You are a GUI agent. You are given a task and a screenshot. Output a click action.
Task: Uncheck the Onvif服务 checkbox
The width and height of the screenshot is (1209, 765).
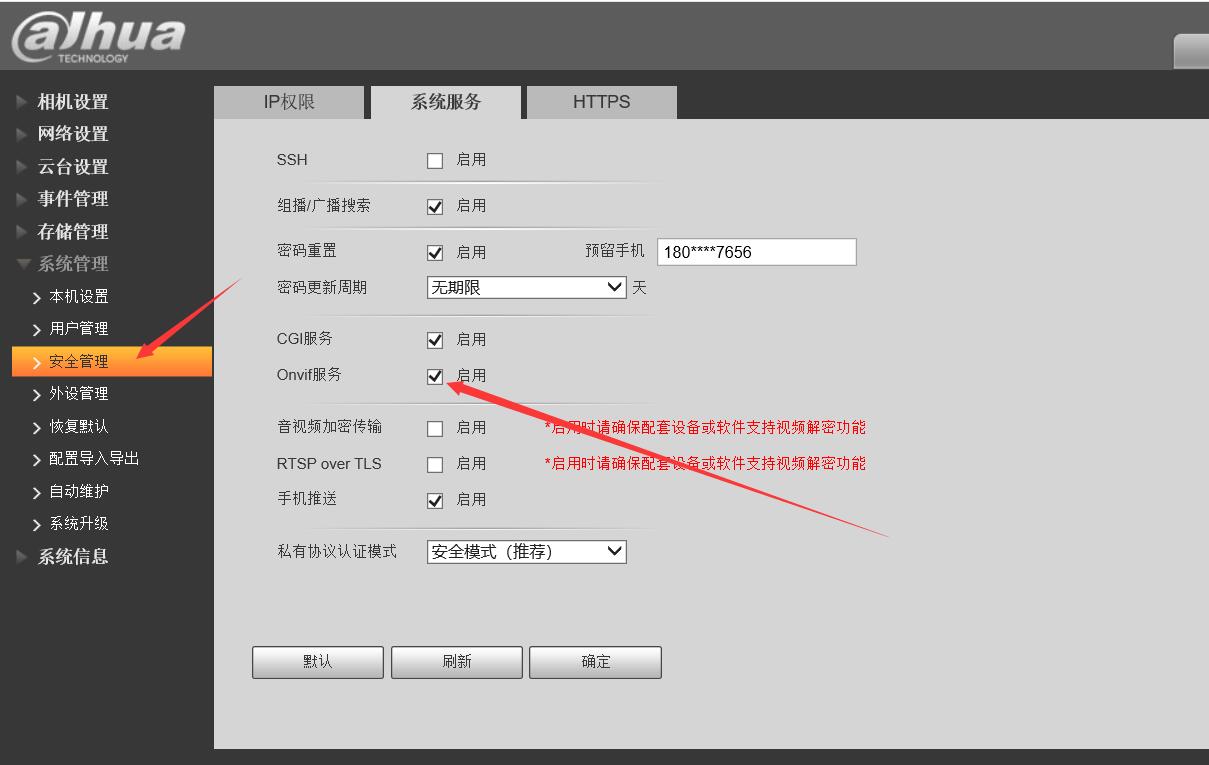[x=435, y=377]
